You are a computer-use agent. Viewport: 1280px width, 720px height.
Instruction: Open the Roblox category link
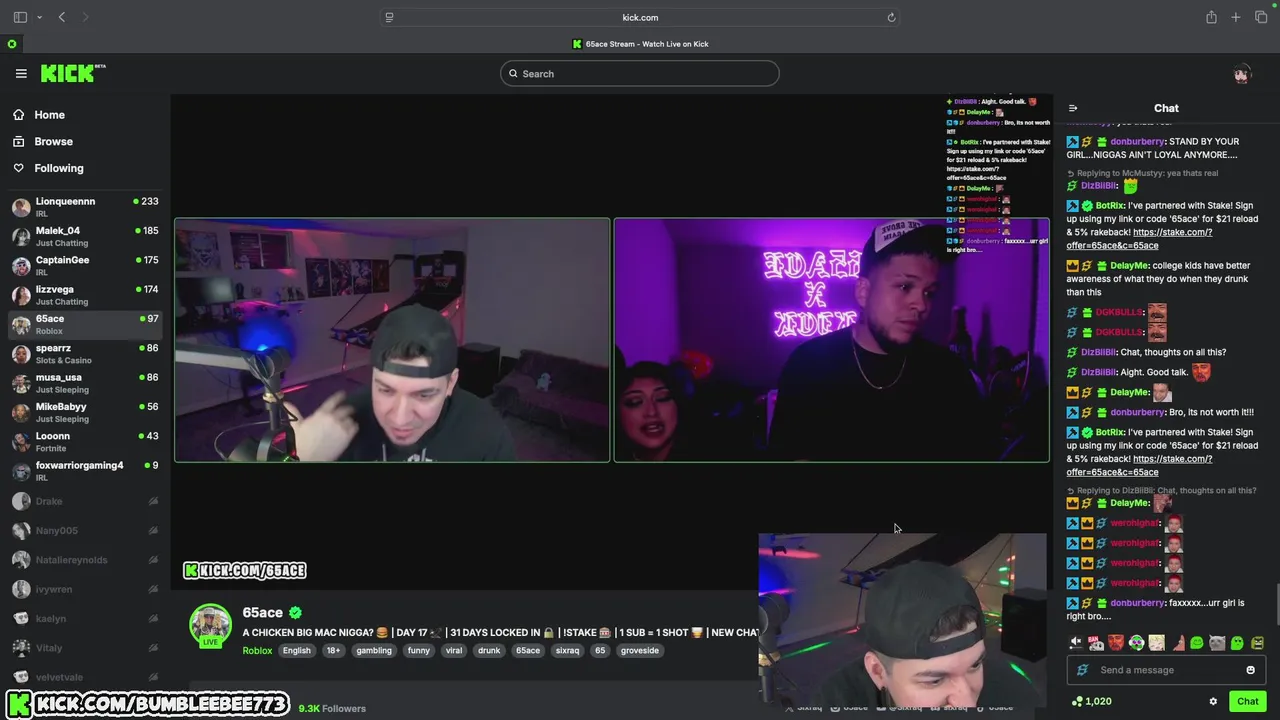point(257,650)
